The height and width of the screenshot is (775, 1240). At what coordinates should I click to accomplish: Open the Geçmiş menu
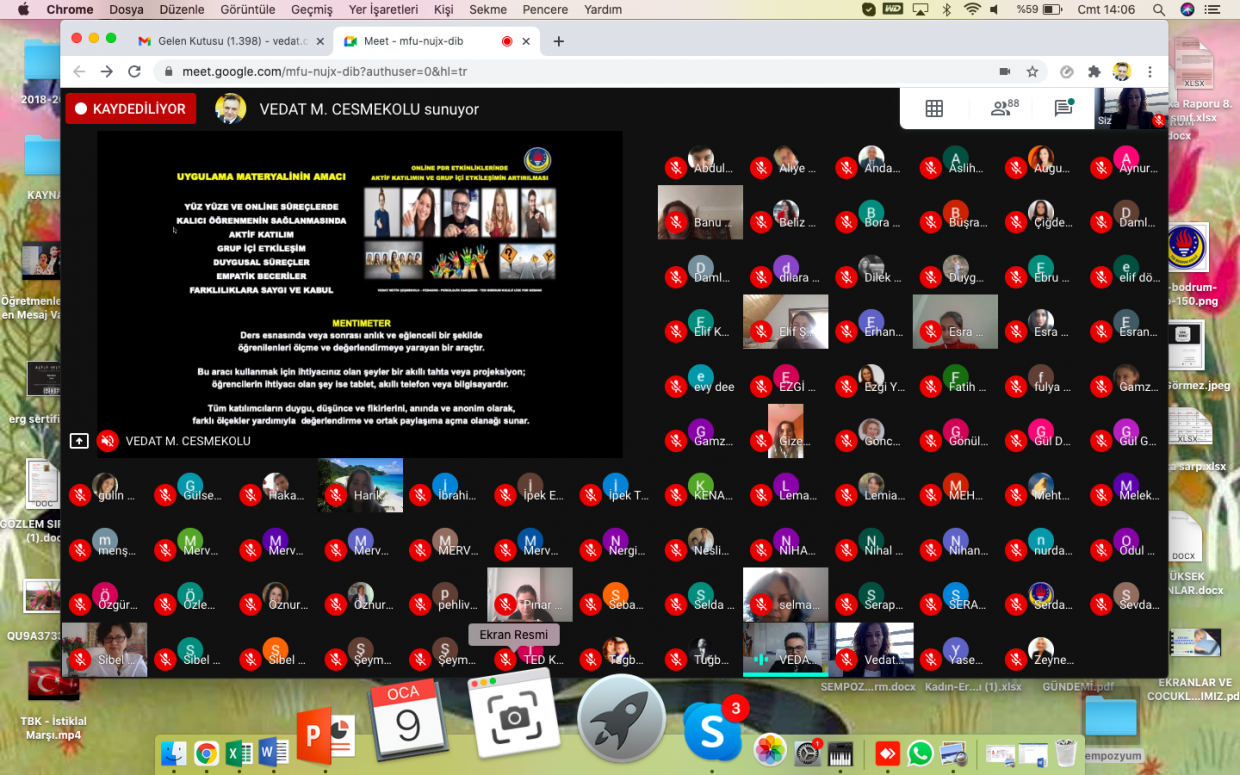tap(311, 9)
